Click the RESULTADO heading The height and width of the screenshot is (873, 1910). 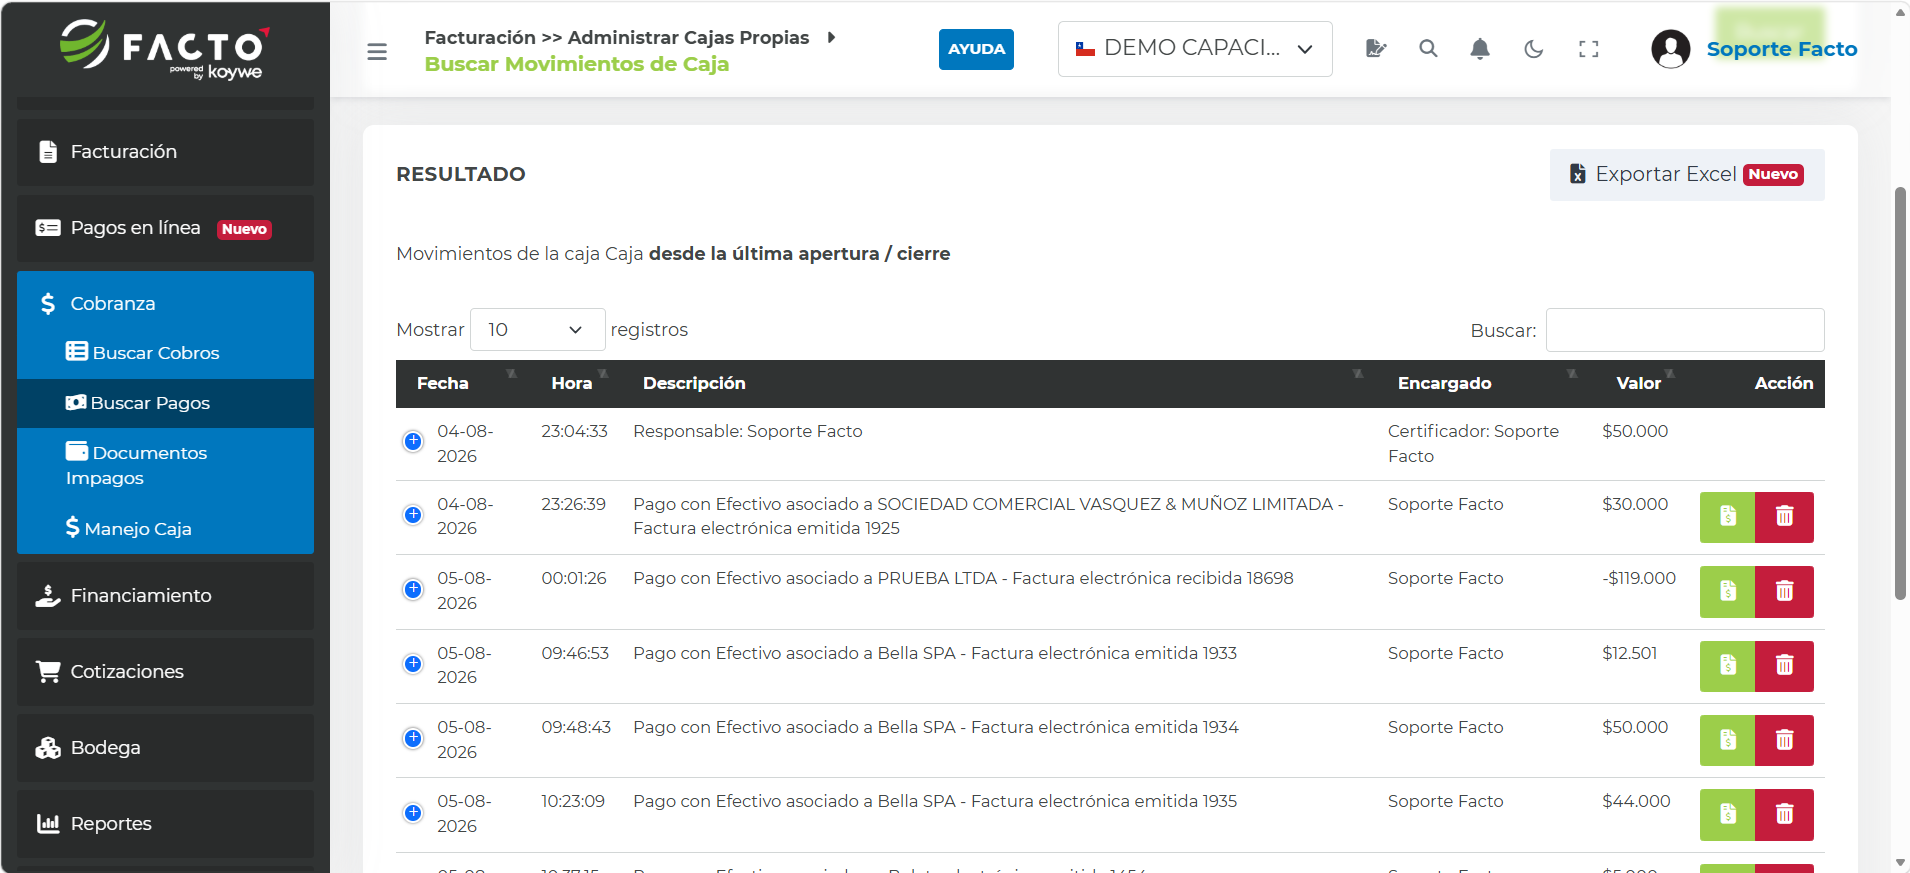(x=460, y=174)
